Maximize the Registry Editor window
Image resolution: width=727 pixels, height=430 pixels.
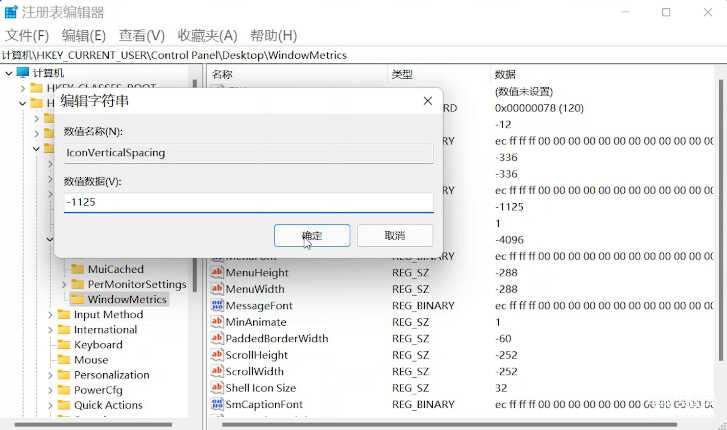[x=666, y=12]
